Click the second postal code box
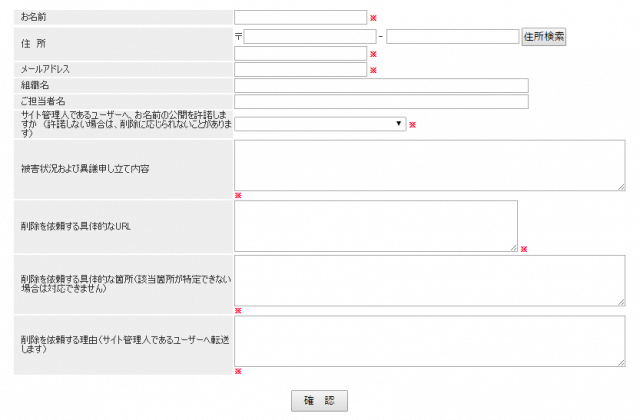This screenshot has height=420, width=640. coord(452,37)
